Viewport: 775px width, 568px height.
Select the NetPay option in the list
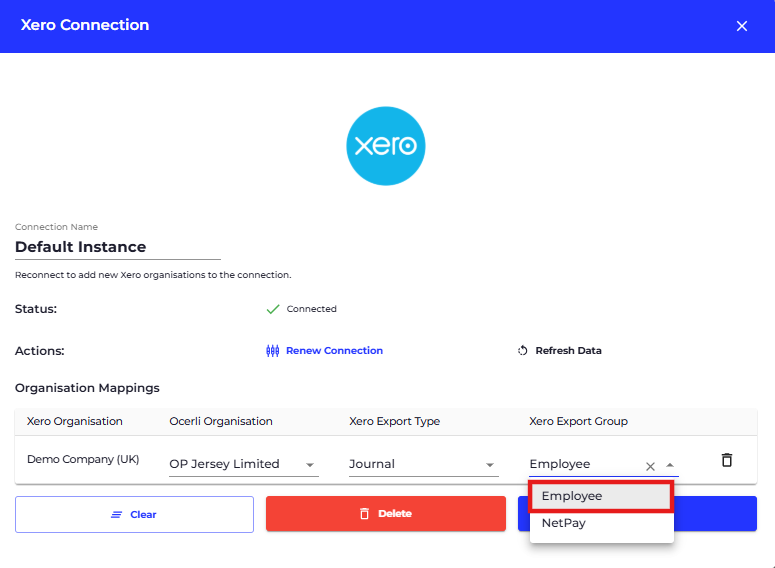click(602, 523)
